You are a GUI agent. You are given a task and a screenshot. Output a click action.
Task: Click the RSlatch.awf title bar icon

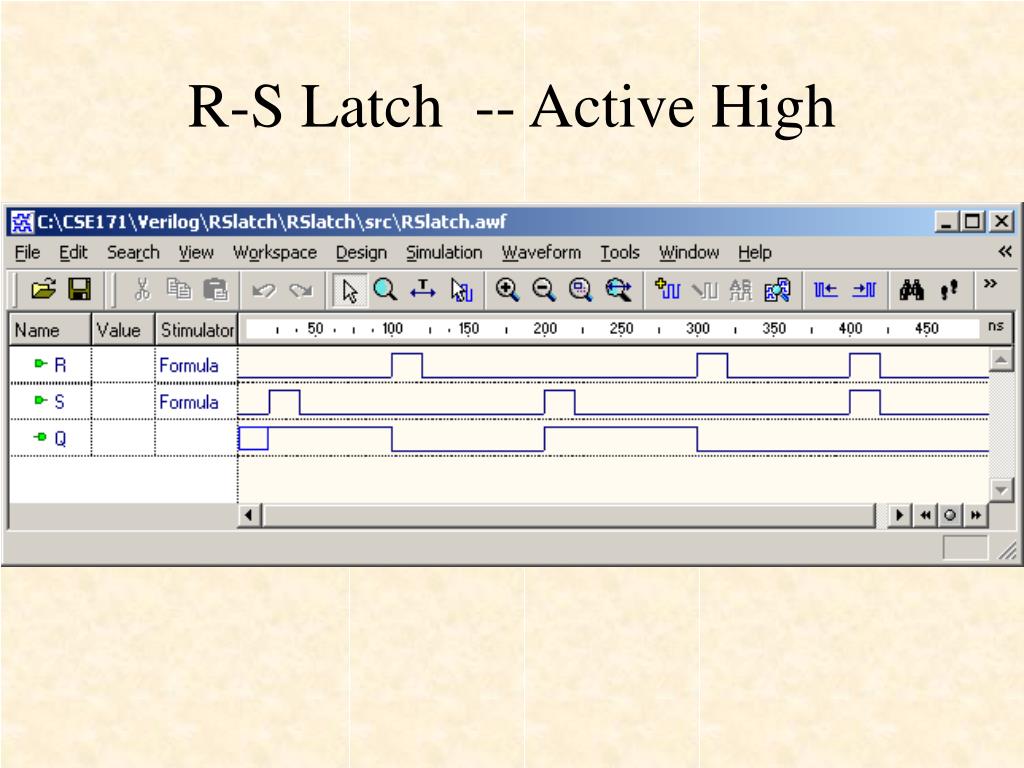click(x=22, y=222)
